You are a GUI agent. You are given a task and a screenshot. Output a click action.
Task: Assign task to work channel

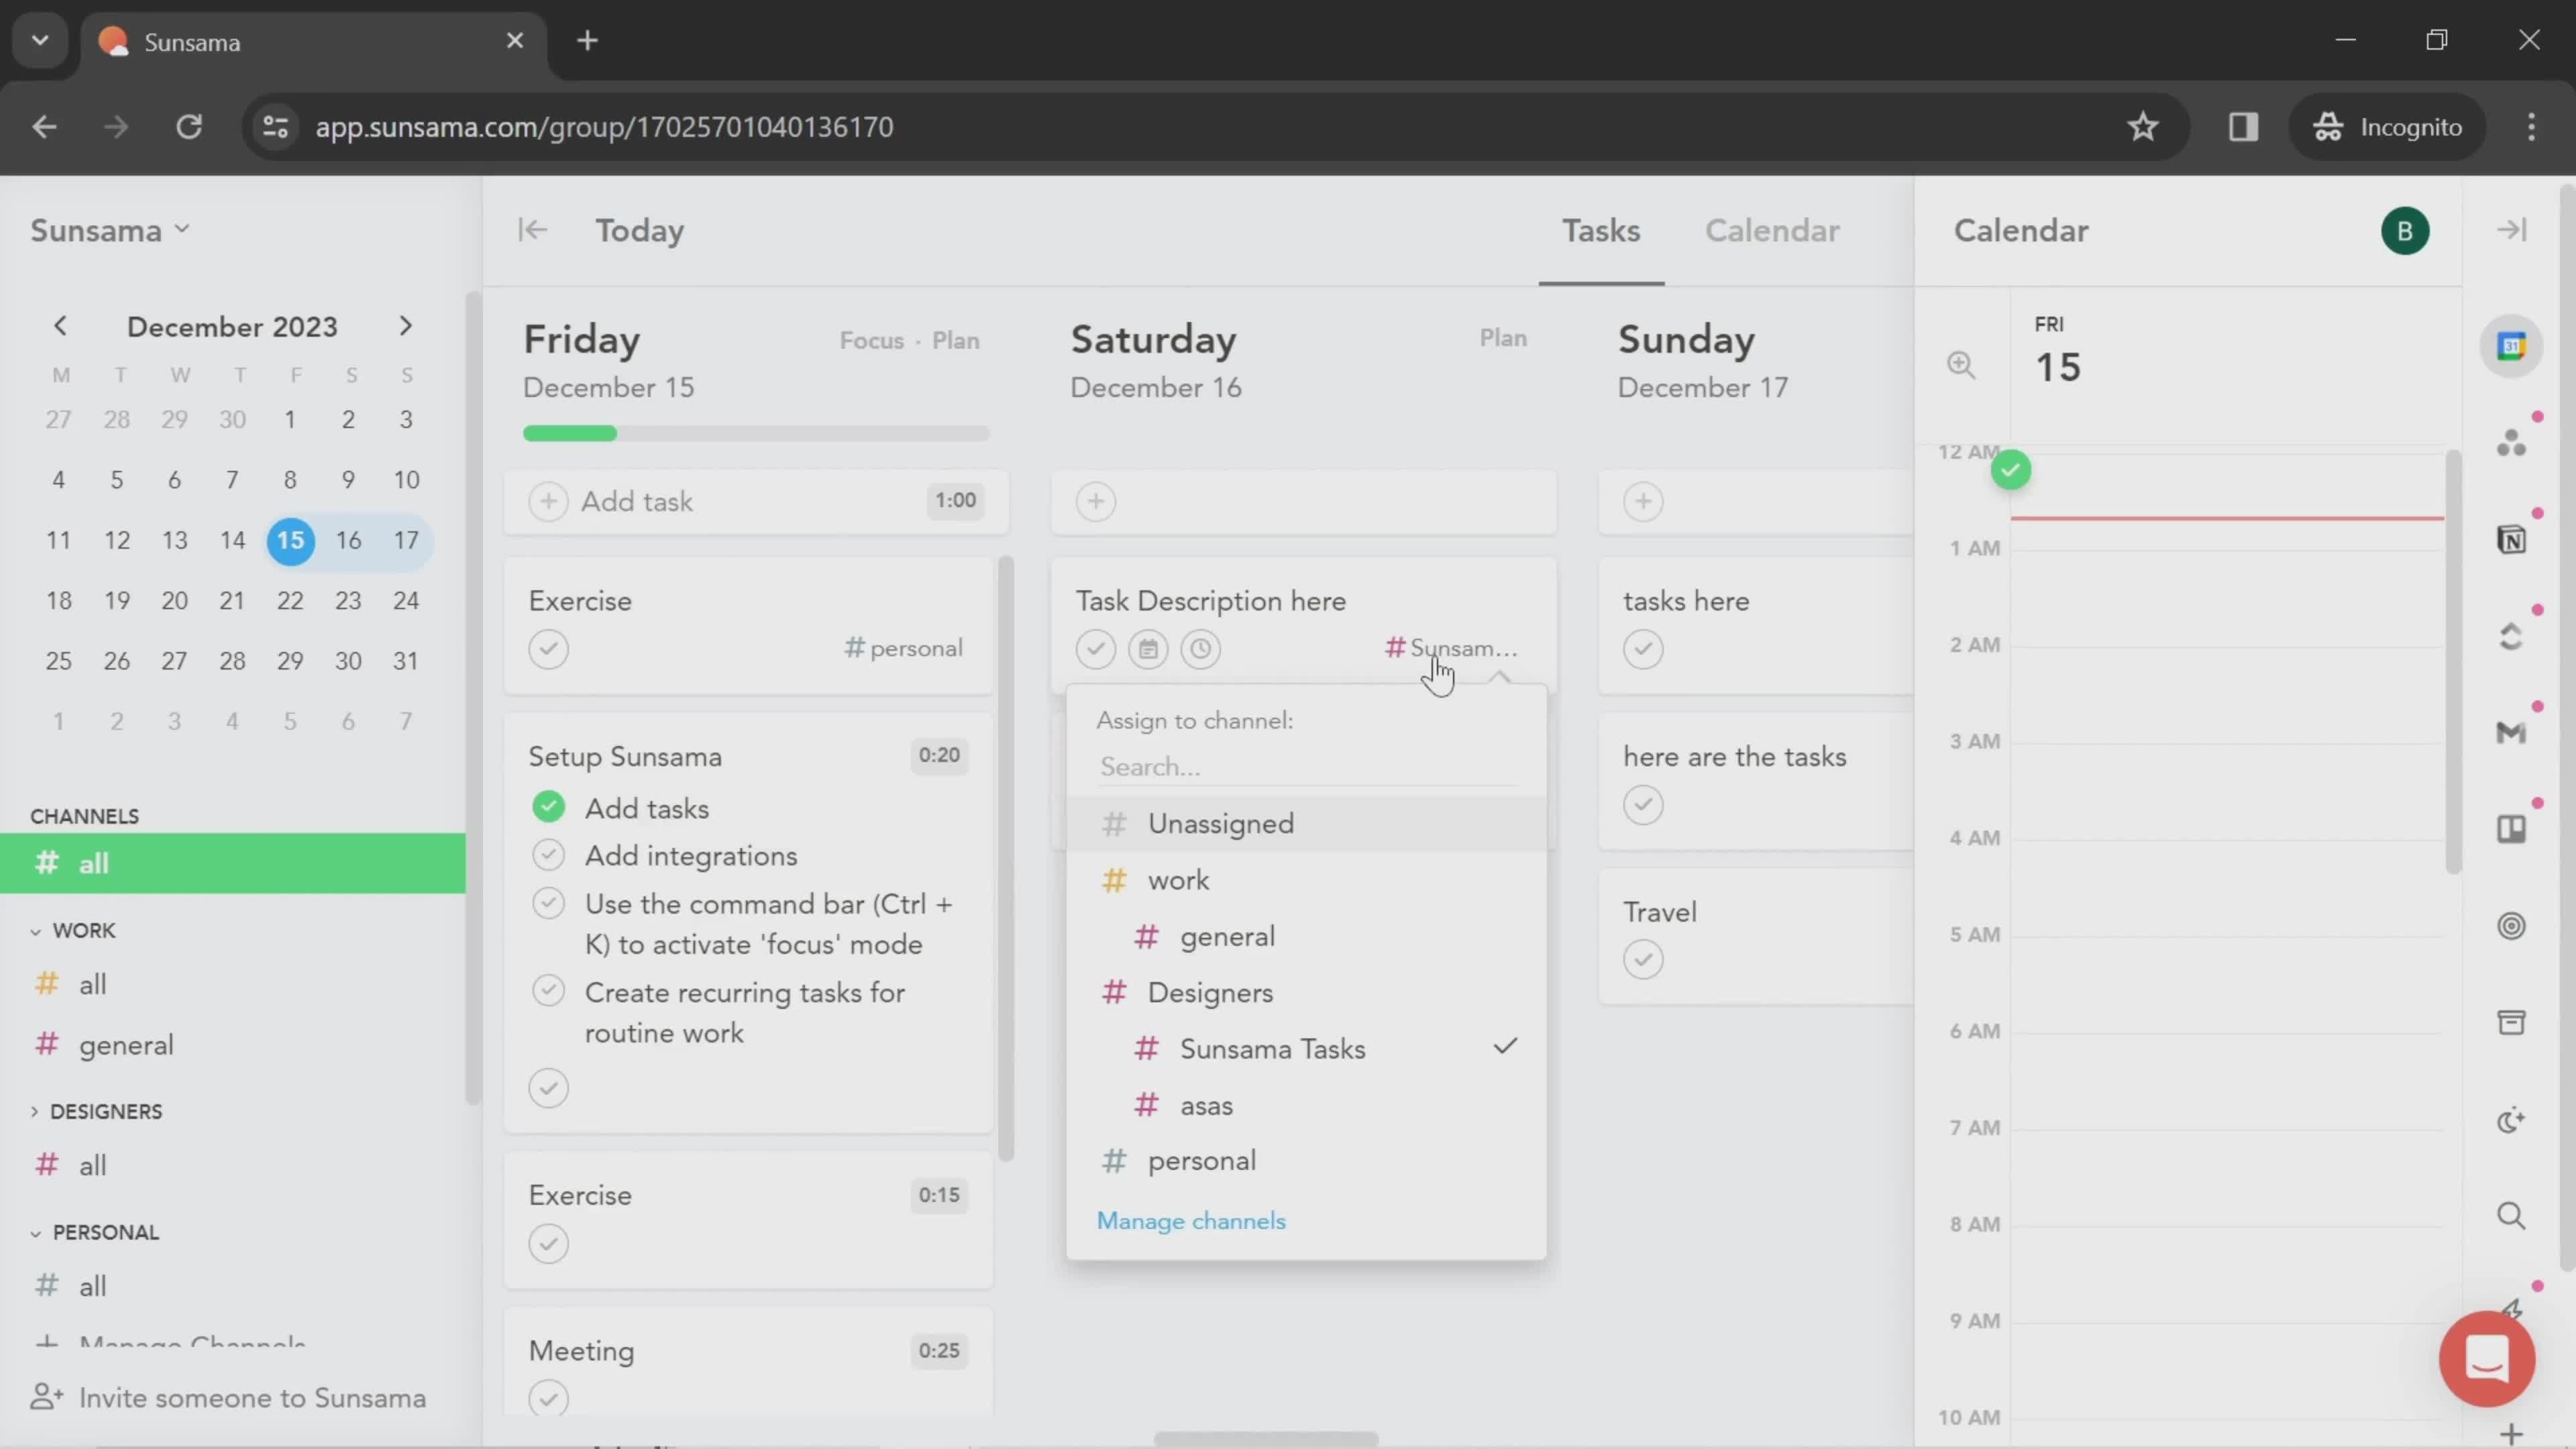tap(1306, 880)
